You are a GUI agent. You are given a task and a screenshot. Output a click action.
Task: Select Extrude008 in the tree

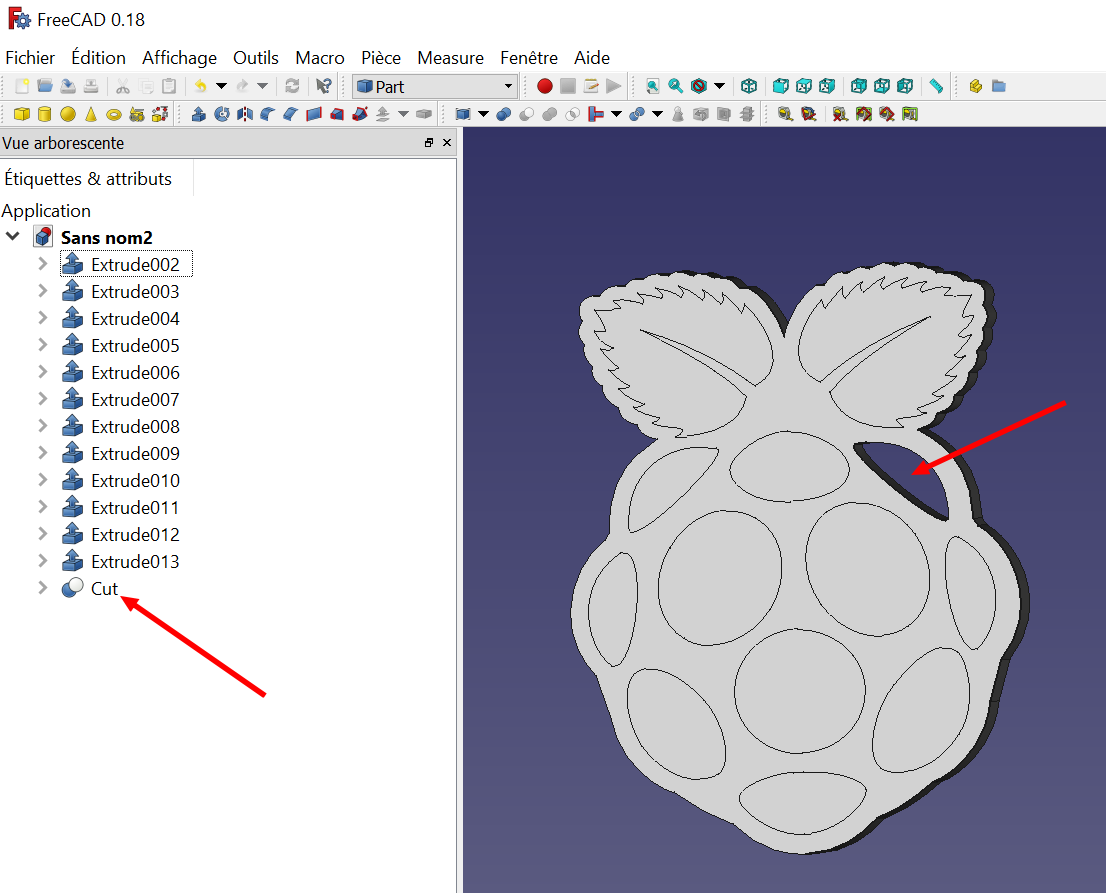(135, 427)
